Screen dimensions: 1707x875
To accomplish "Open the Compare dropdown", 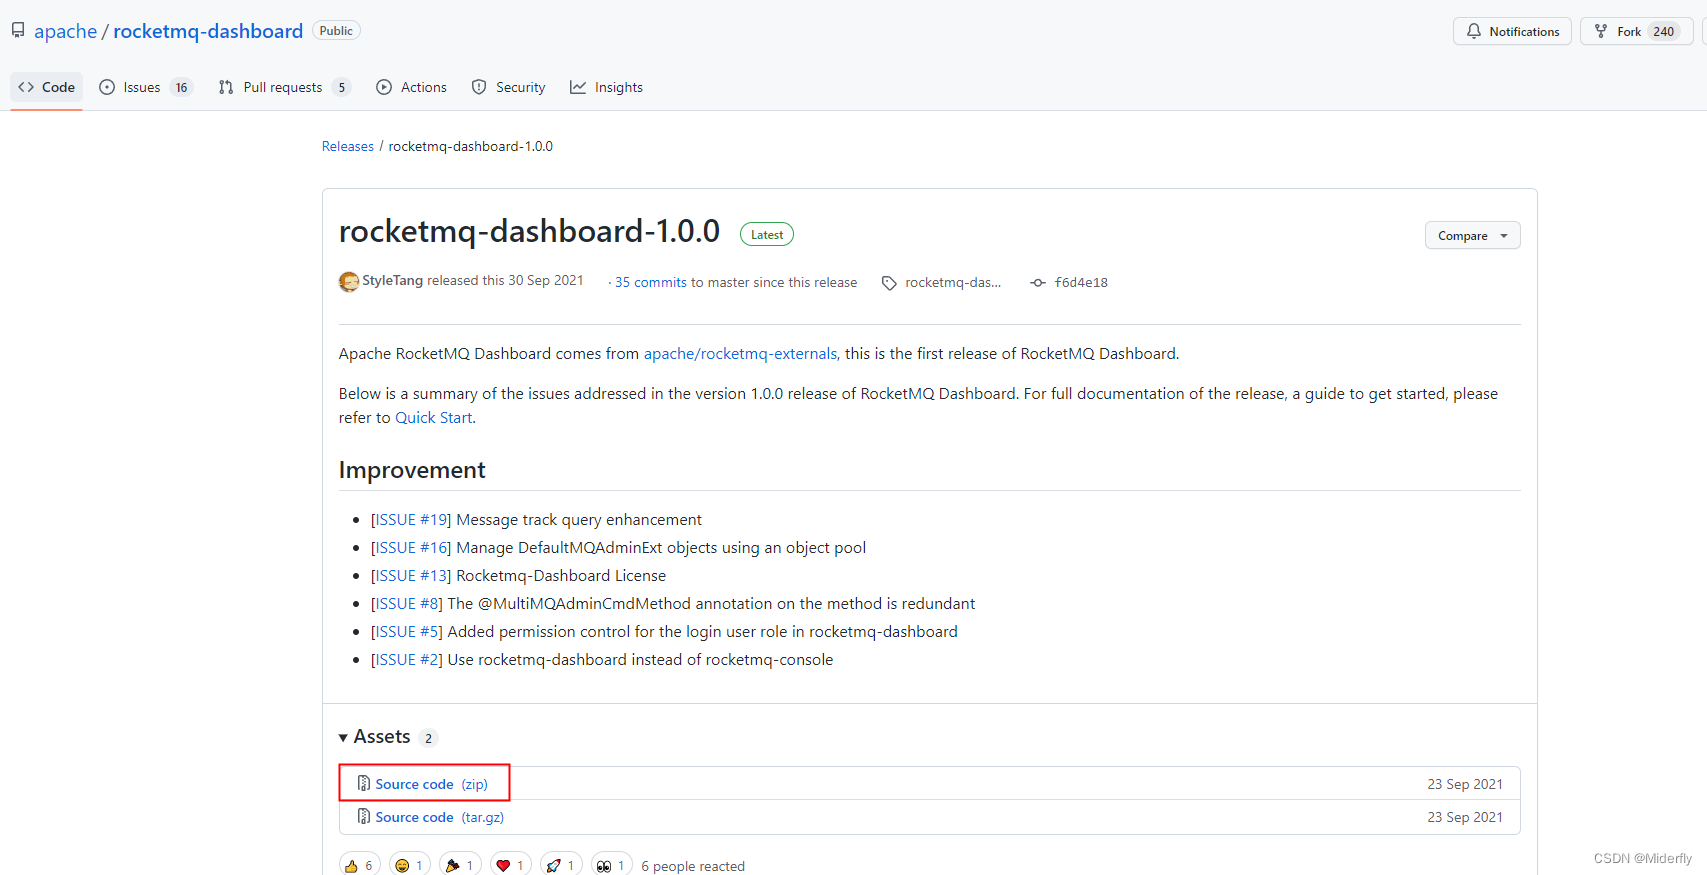I will tap(1472, 235).
